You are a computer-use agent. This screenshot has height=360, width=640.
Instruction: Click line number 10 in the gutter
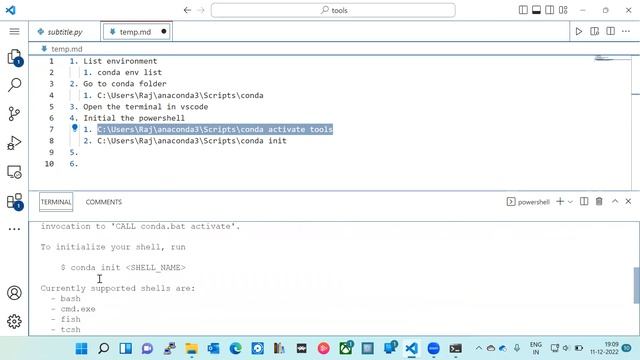point(49,164)
